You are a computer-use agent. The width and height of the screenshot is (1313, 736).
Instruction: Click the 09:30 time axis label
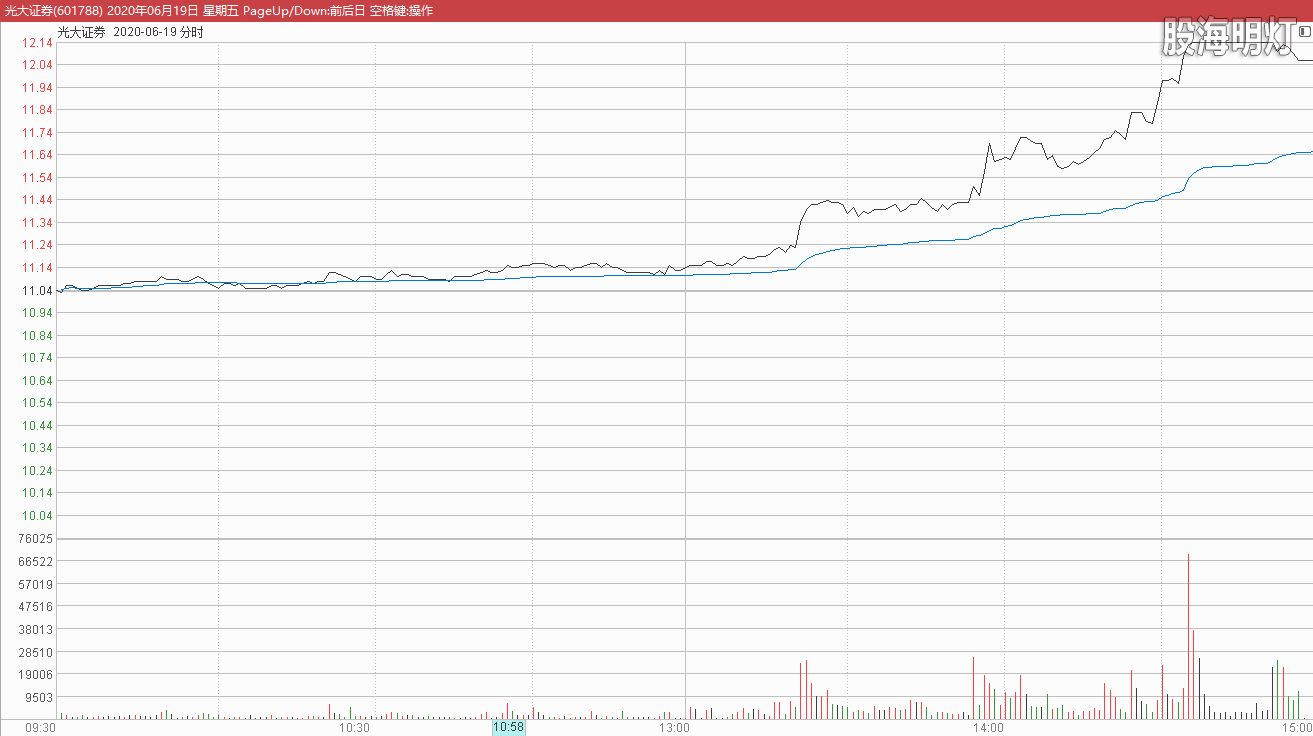(40, 728)
